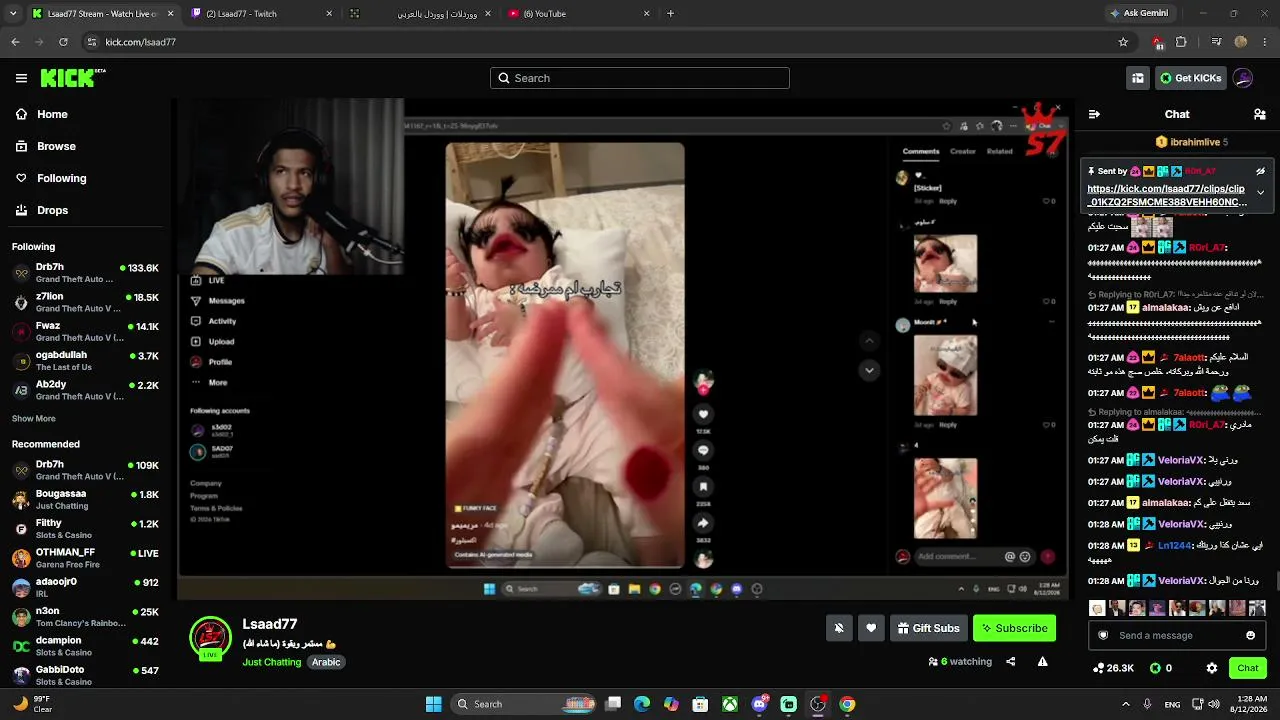Viewport: 1280px width, 720px height.
Task: Open the chat users list icon
Action: pyautogui.click(x=1260, y=114)
